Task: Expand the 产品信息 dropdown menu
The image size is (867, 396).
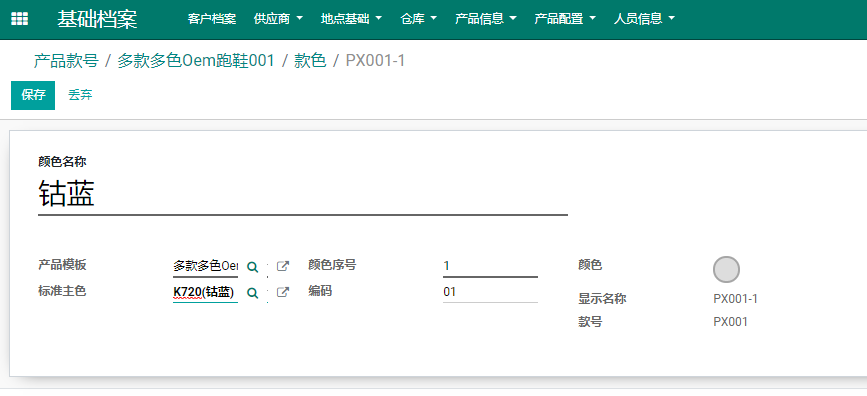Action: click(485, 19)
